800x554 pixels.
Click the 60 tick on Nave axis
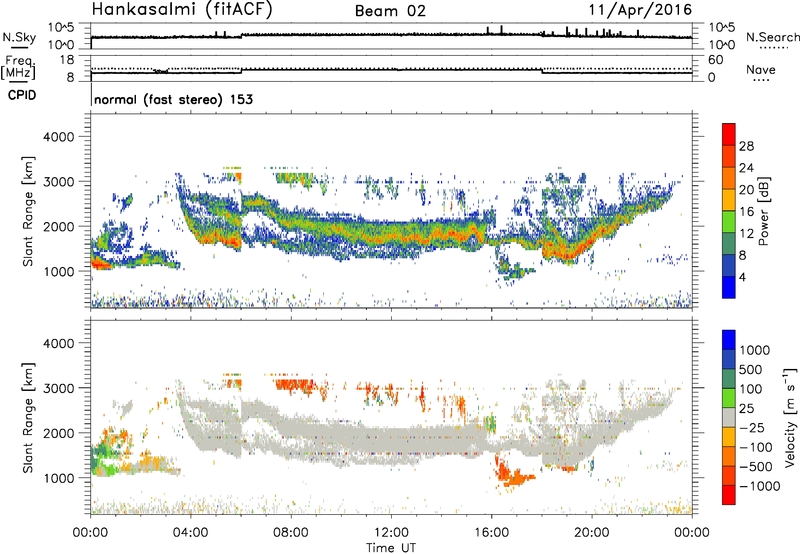click(x=716, y=60)
